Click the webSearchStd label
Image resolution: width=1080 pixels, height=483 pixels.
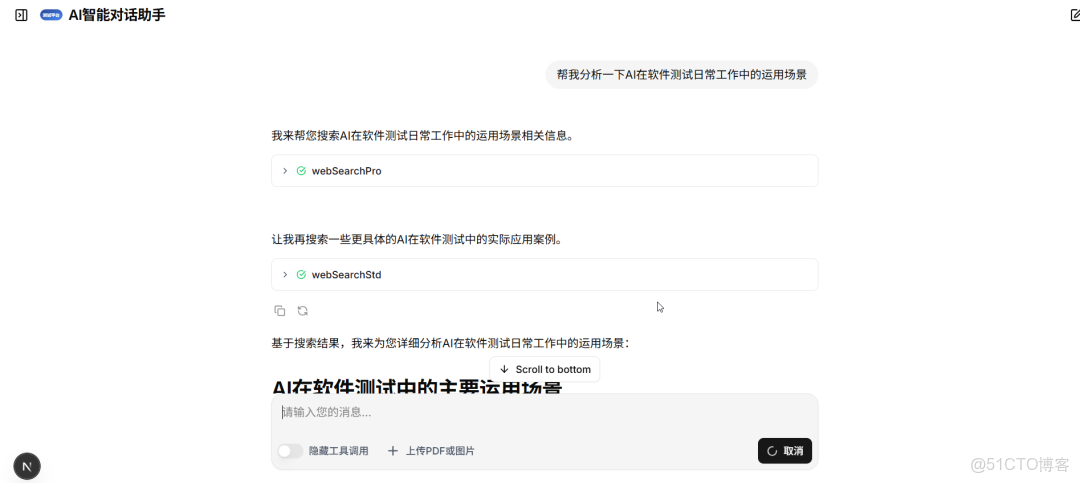346,274
